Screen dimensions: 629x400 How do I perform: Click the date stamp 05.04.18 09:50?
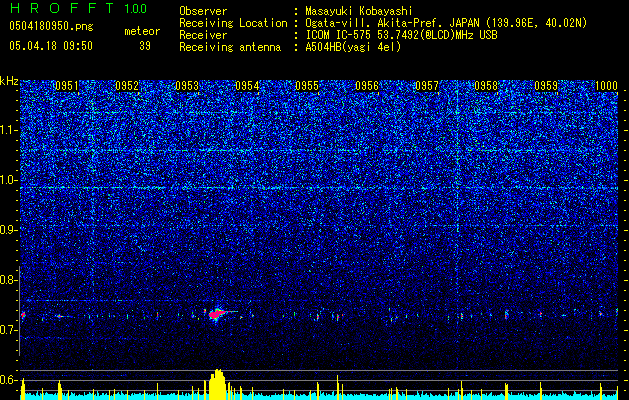point(51,45)
